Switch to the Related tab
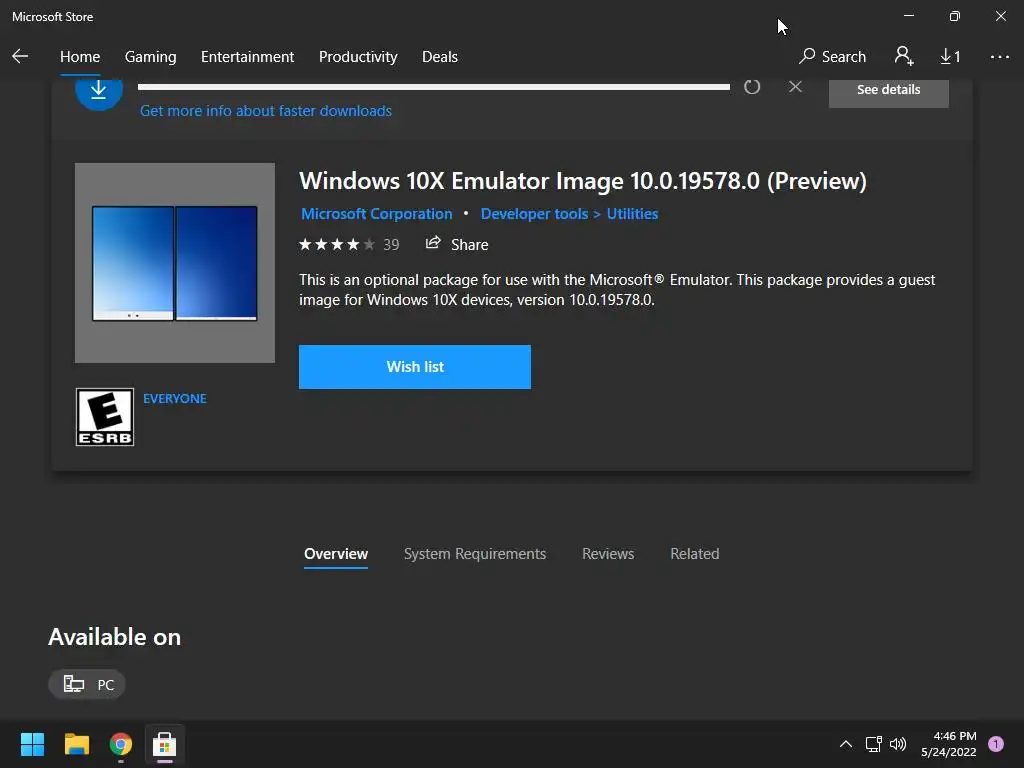1024x768 pixels. (695, 554)
